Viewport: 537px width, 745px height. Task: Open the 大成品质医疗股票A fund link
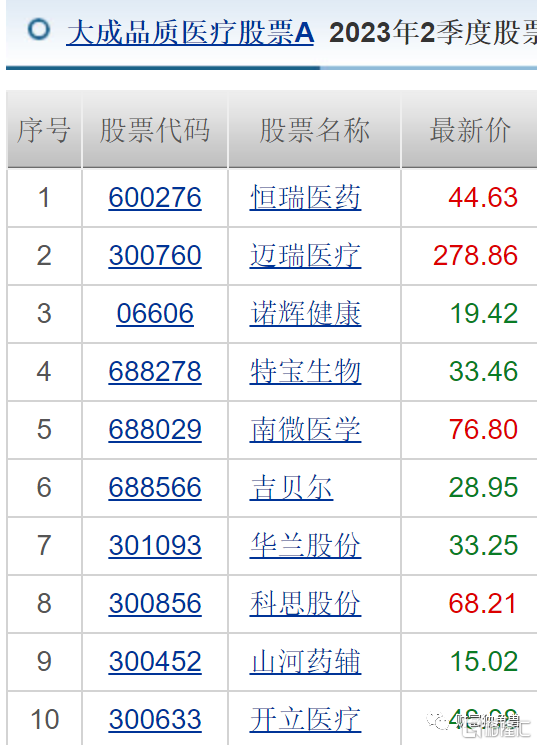point(190,33)
